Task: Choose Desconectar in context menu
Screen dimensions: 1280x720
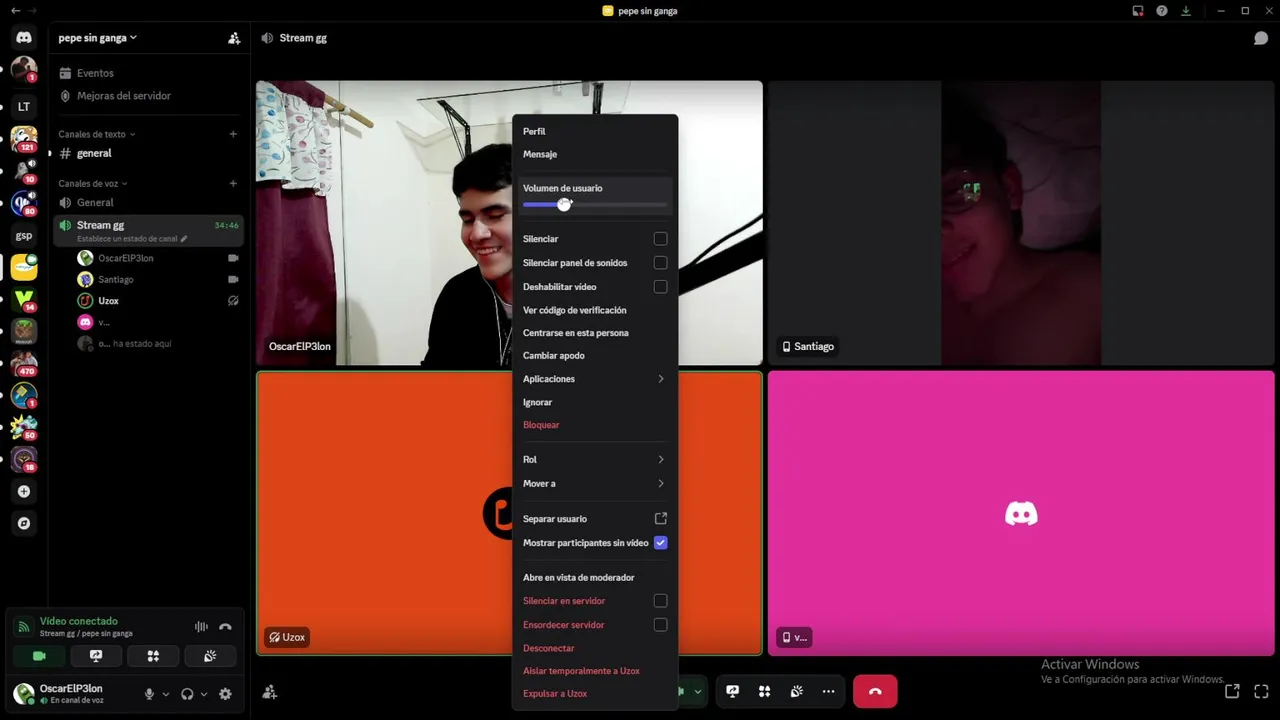Action: 594,648
